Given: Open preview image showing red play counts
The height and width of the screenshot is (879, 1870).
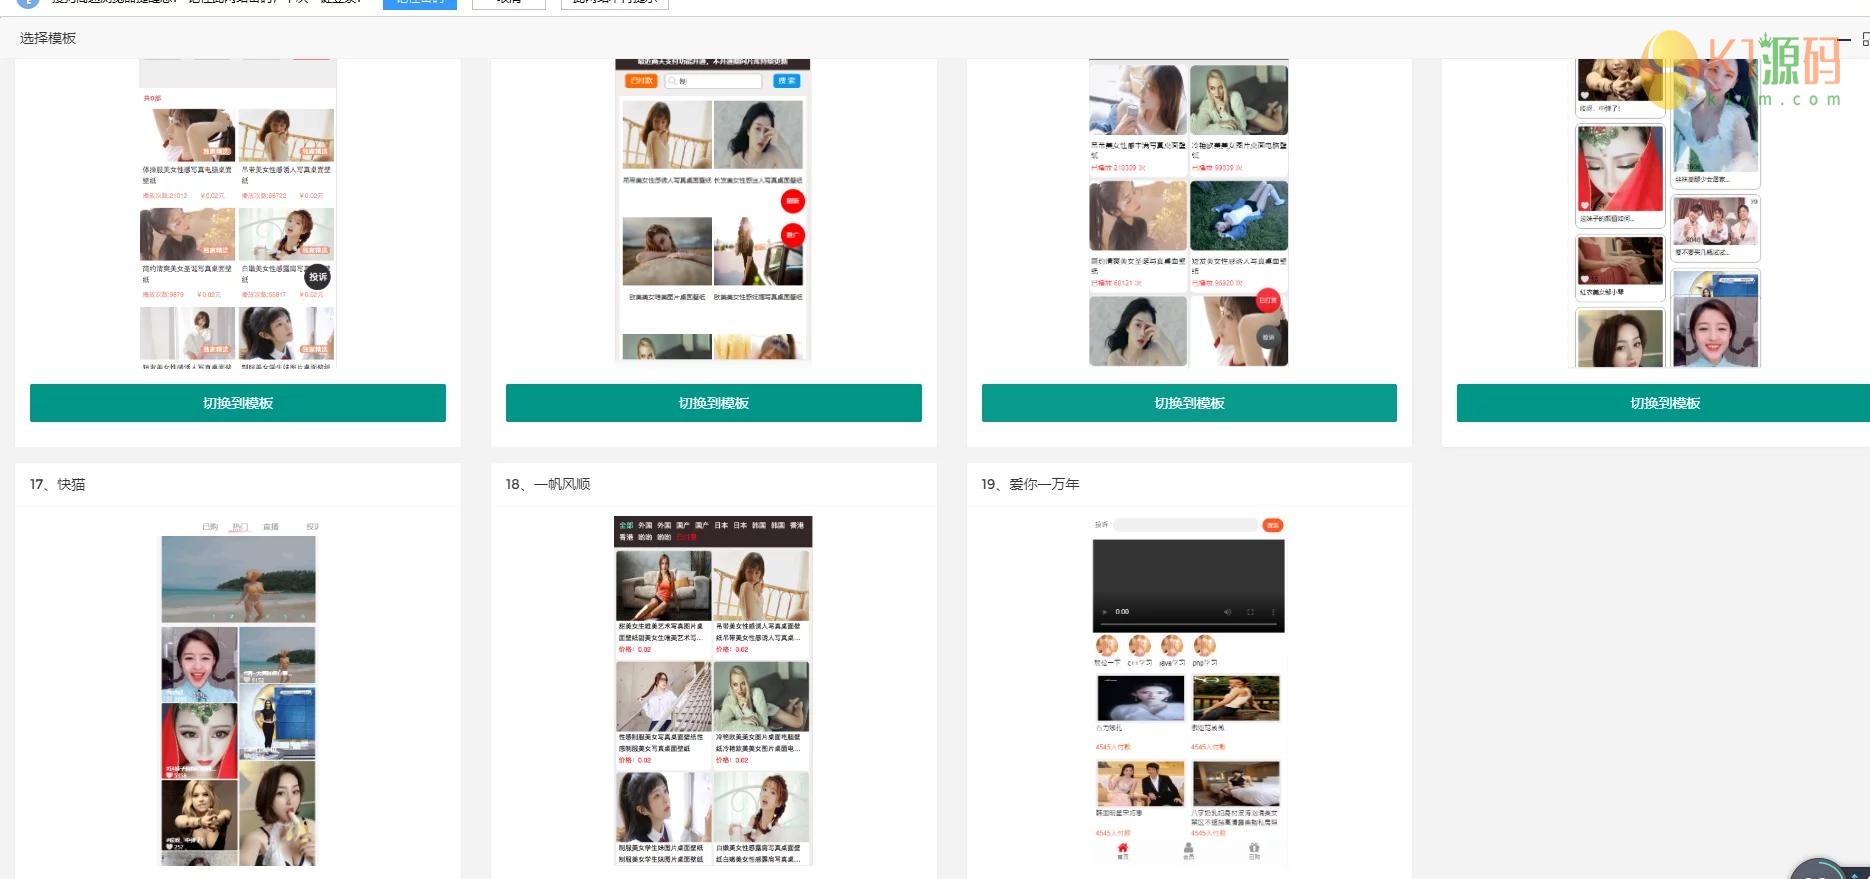Looking at the screenshot, I should (x=1189, y=212).
